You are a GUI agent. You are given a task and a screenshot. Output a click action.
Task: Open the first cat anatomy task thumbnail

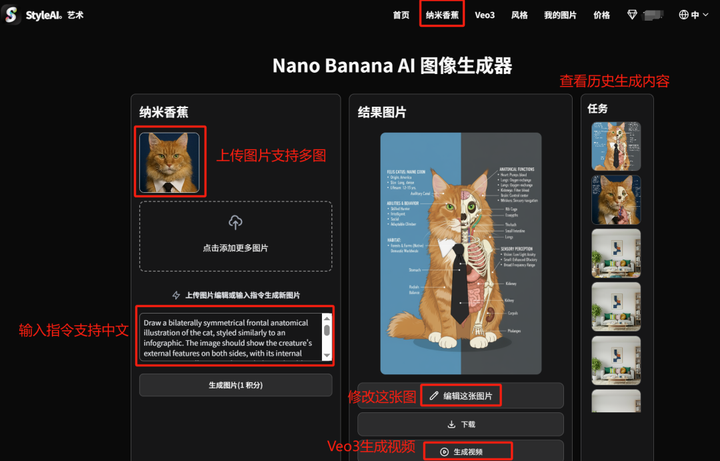616,146
